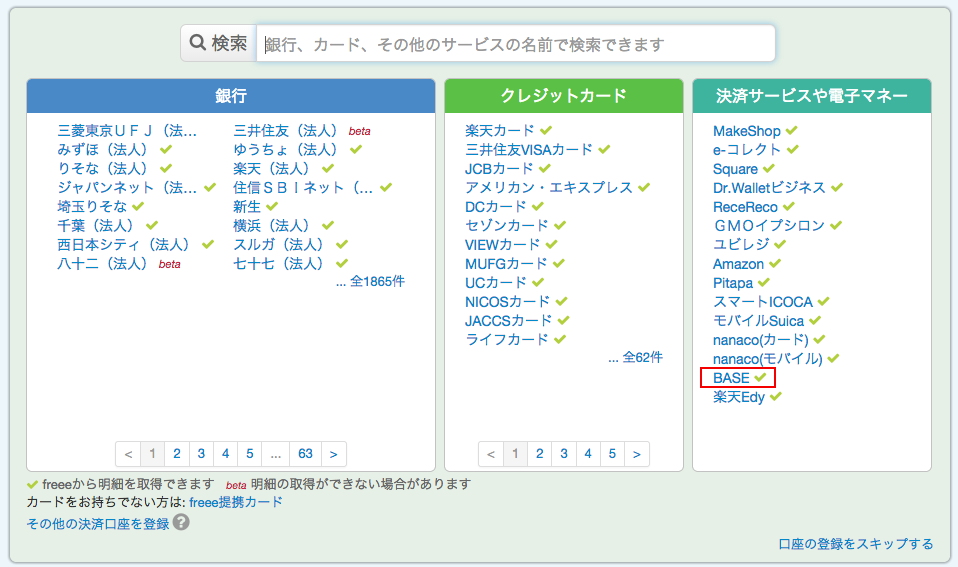Open ジャパンネット bank link
Viewport: 958px width, 567px height.
pyautogui.click(x=126, y=188)
